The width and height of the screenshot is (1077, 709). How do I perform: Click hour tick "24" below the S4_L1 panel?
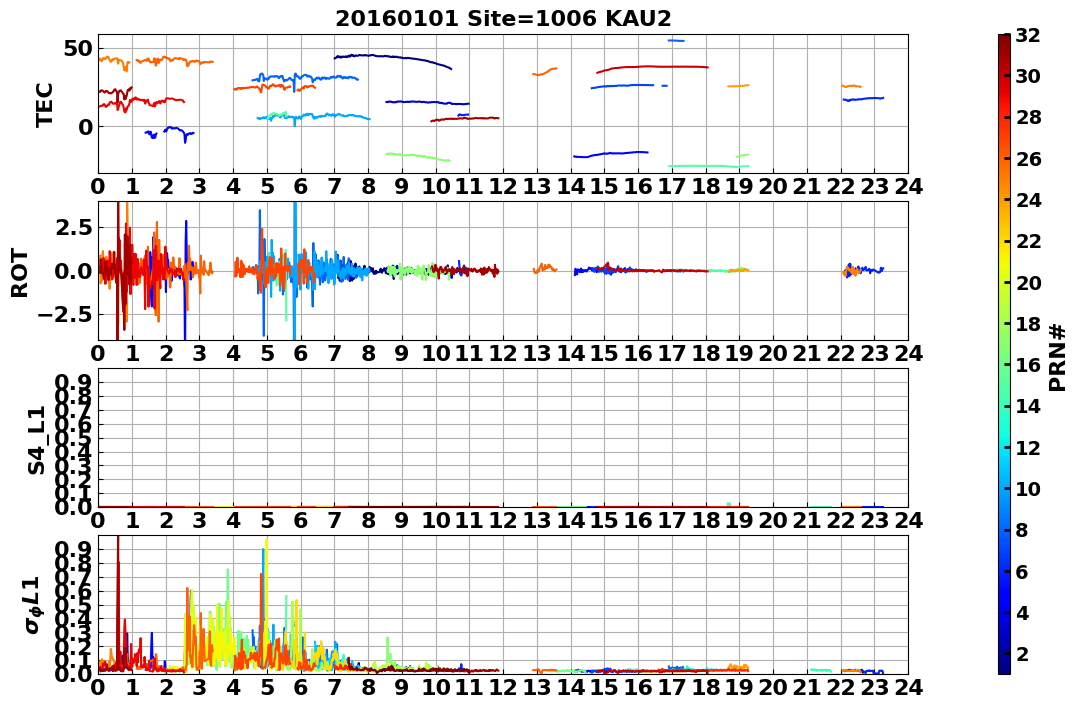coord(908,520)
